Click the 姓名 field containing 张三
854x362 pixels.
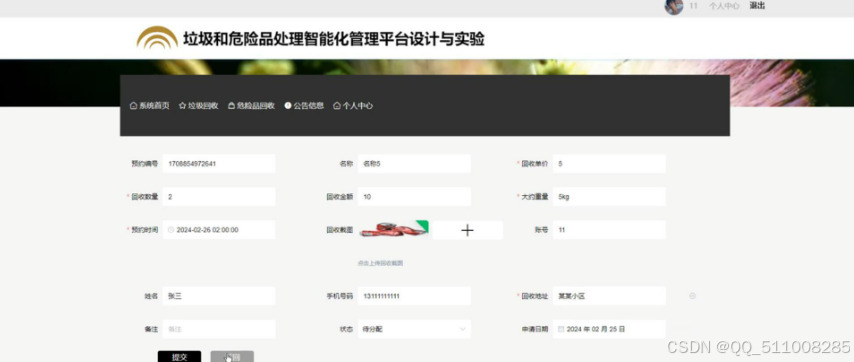pos(219,296)
